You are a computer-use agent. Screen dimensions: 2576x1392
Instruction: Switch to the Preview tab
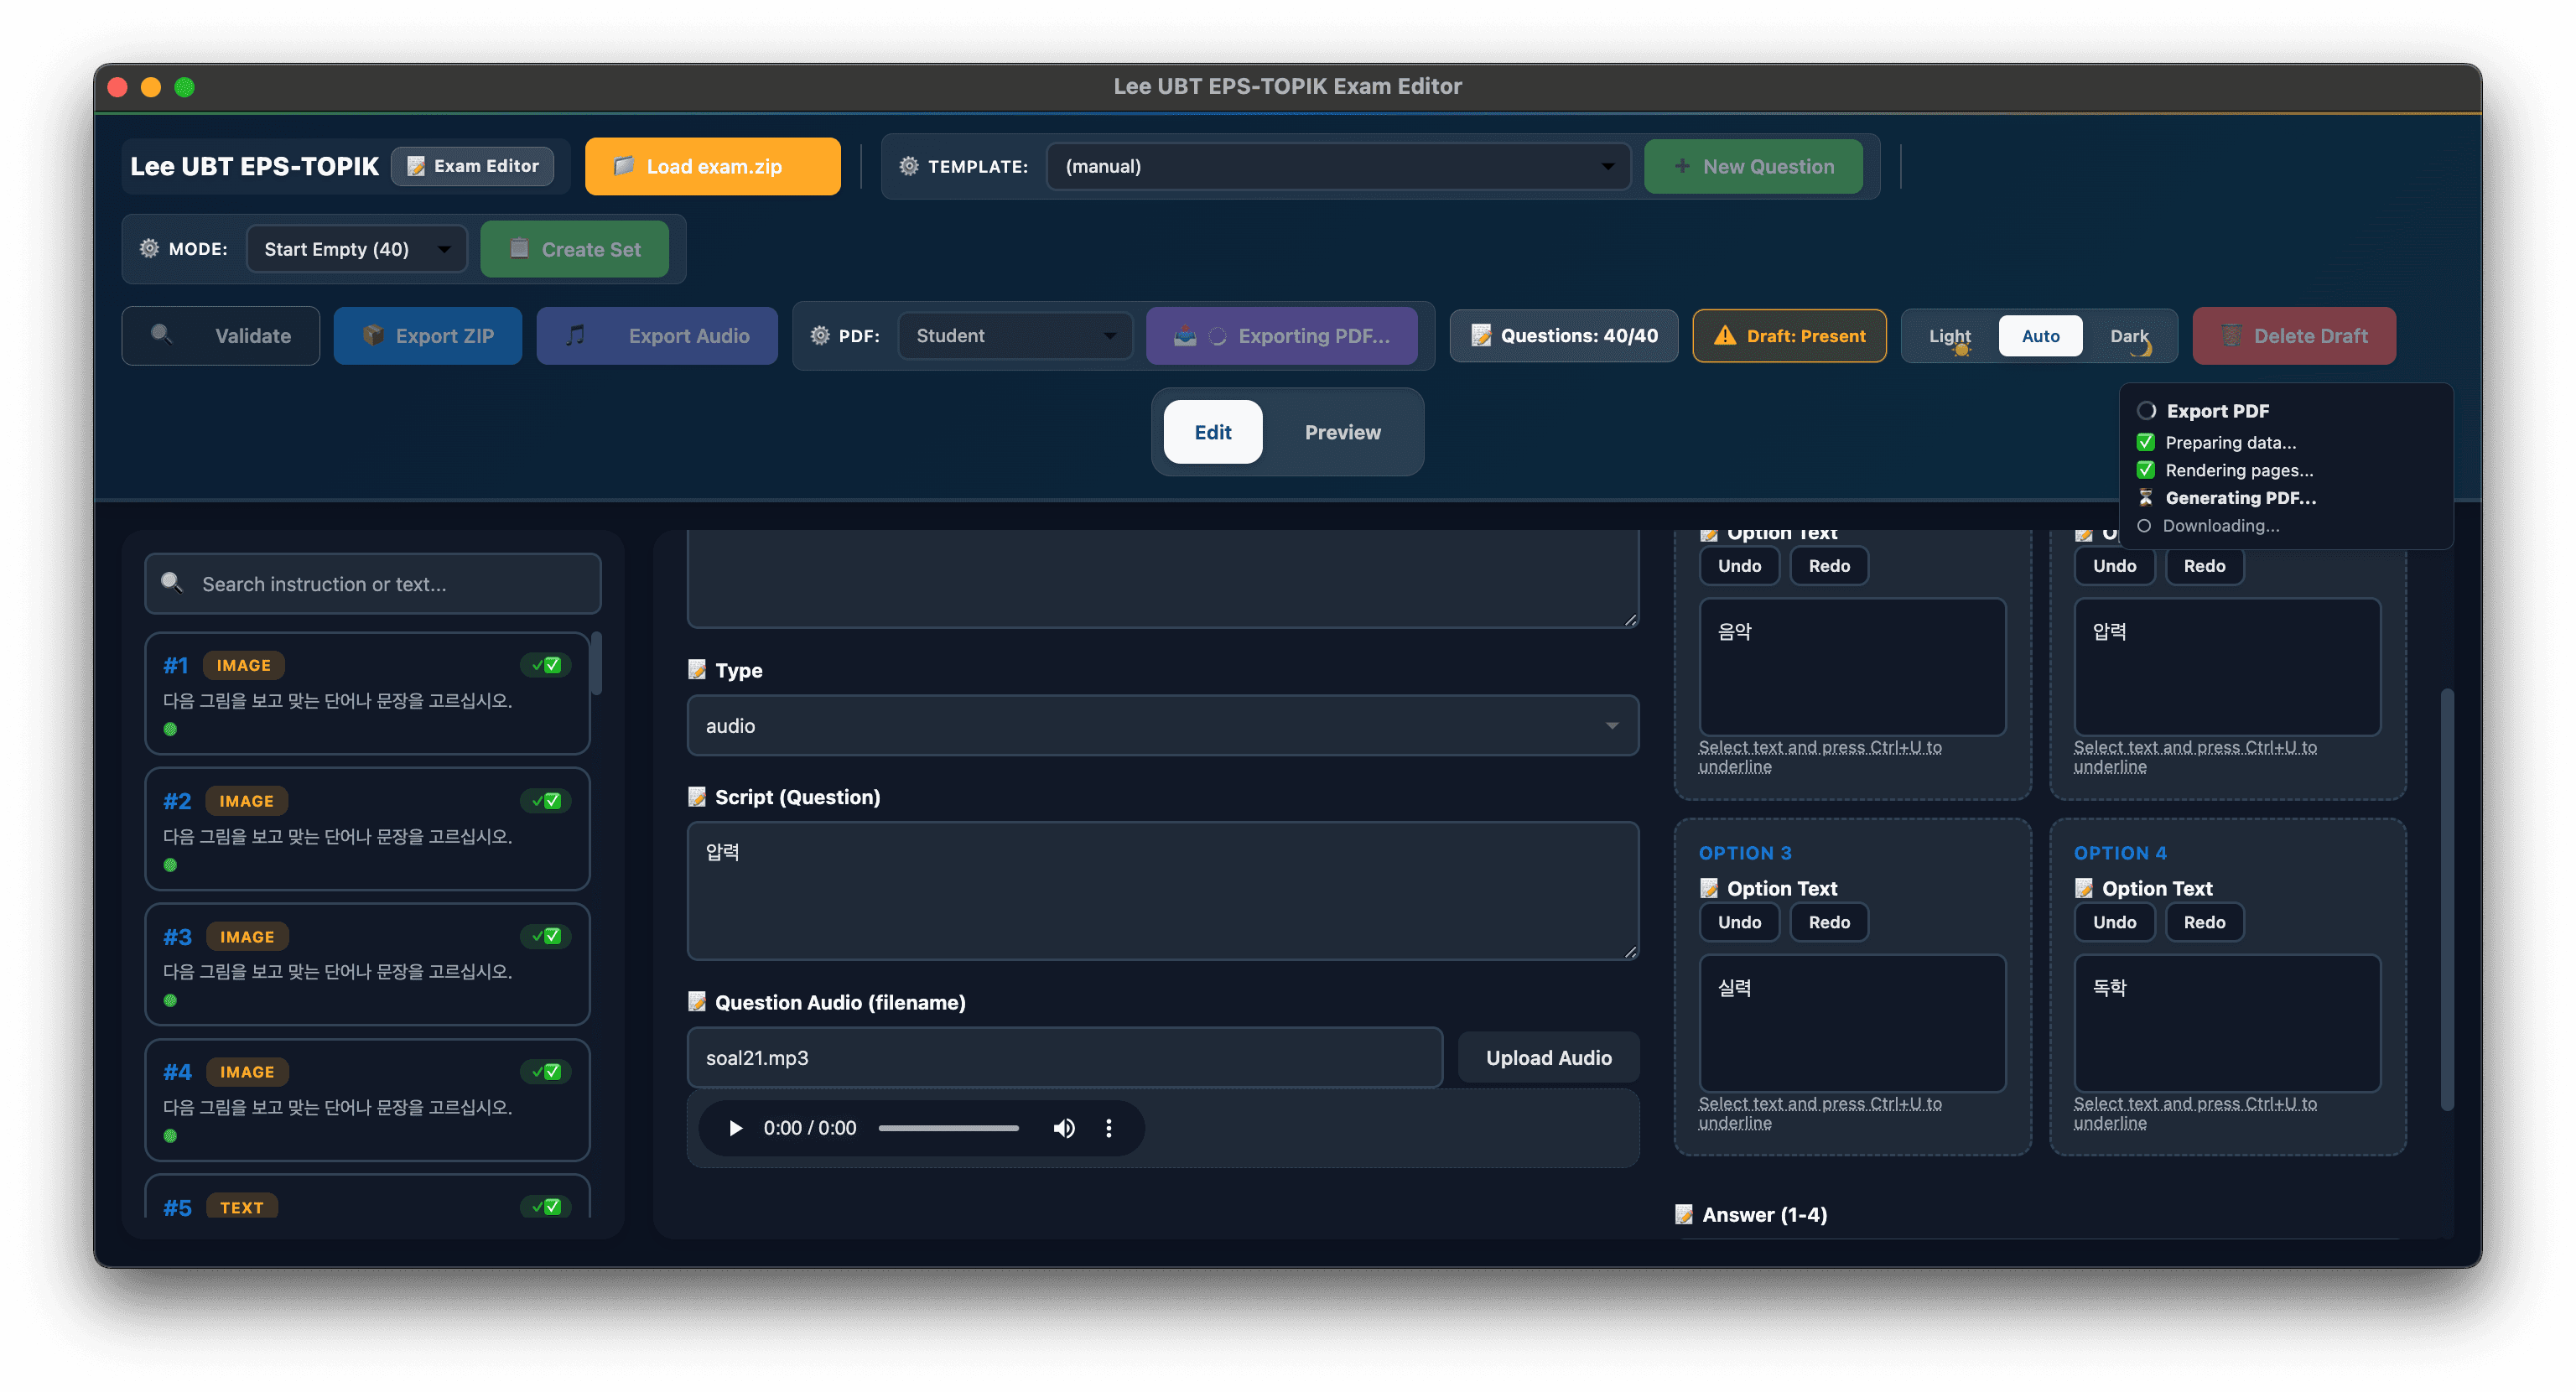point(1342,432)
